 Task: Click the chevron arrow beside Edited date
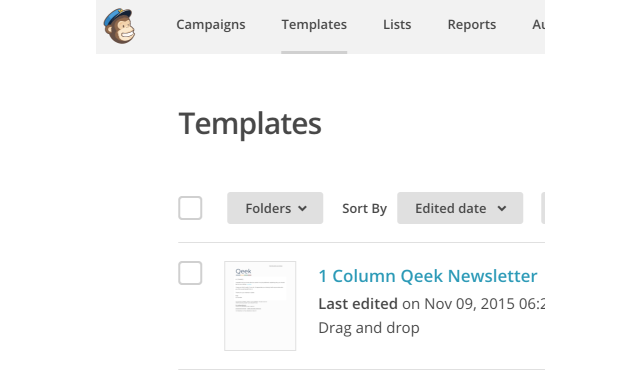502,209
